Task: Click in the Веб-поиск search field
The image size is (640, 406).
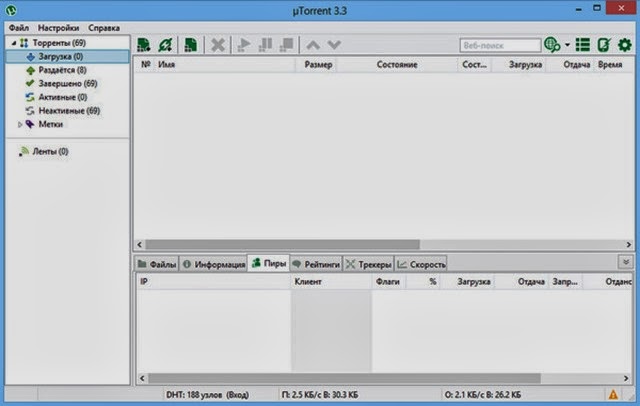Action: 500,45
